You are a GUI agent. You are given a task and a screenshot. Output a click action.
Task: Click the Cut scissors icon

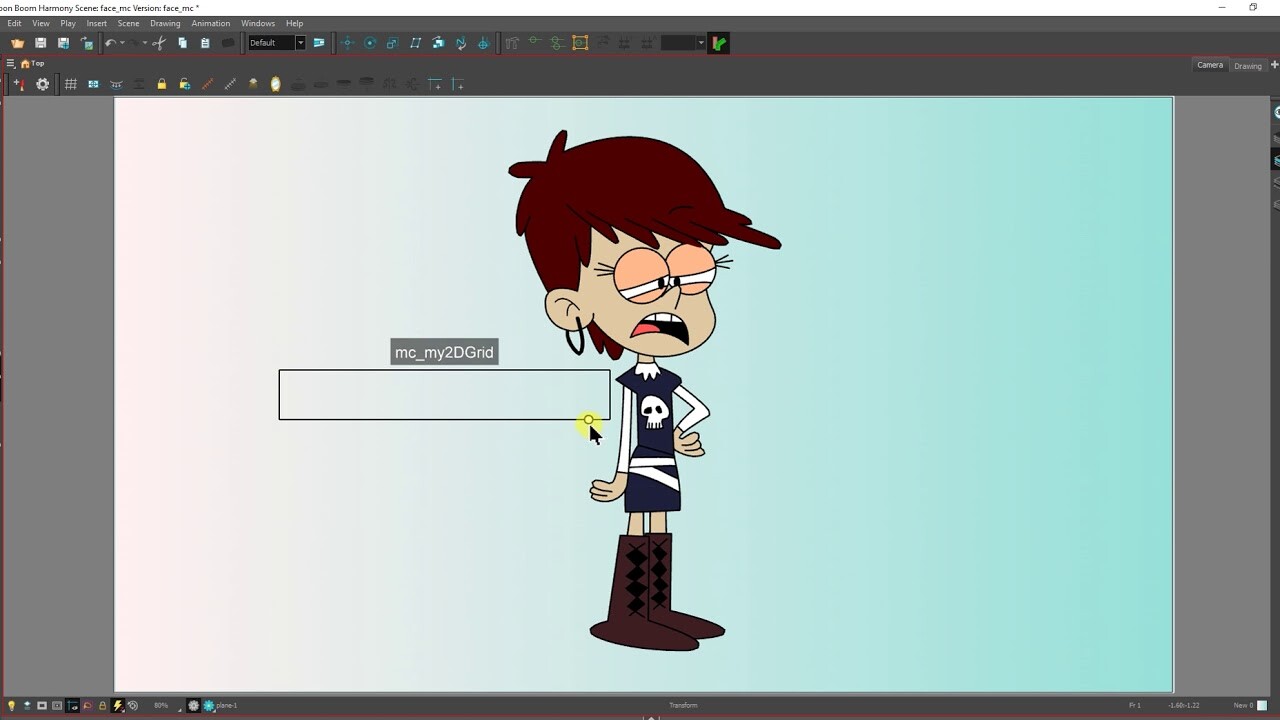pos(159,43)
